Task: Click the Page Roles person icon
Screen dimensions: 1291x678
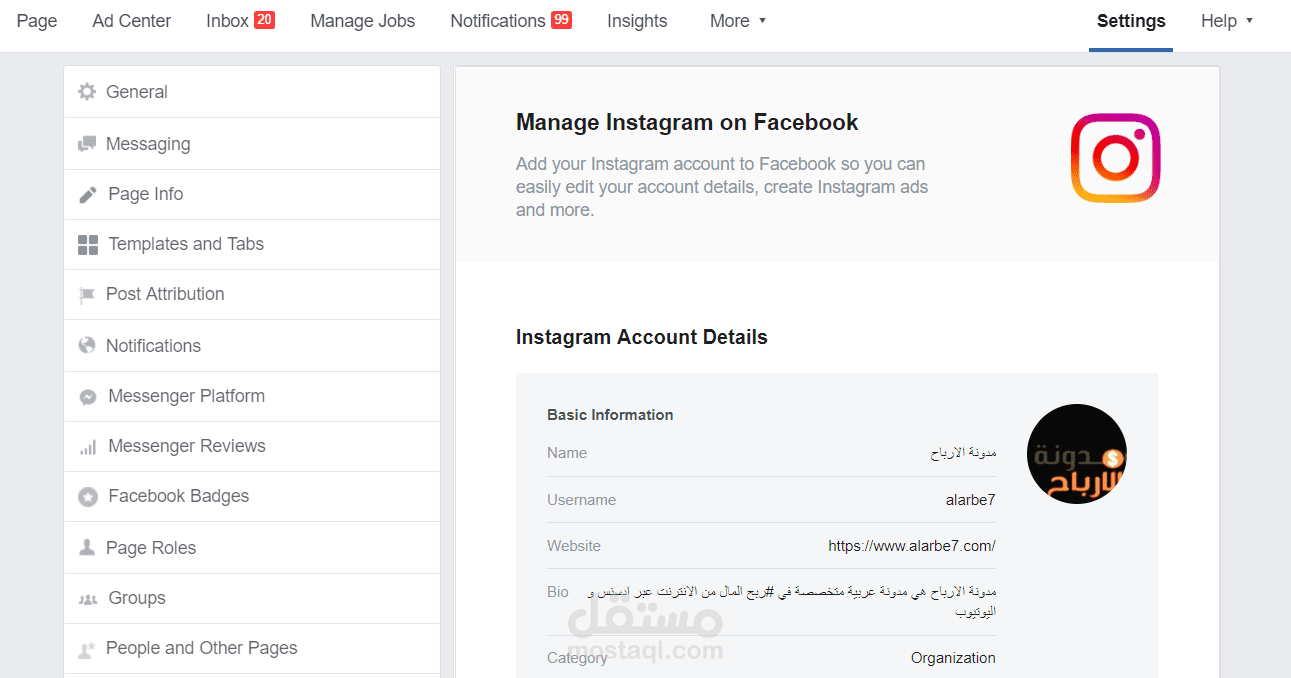Action: click(88, 546)
